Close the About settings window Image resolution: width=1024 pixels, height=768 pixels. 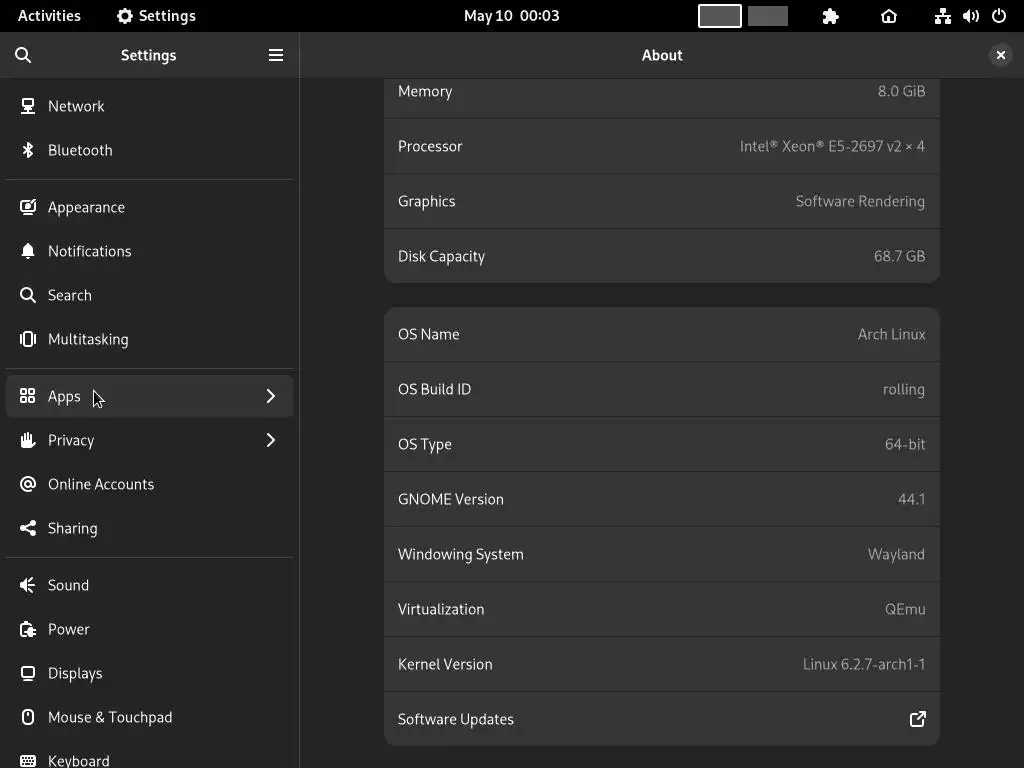(x=1000, y=55)
